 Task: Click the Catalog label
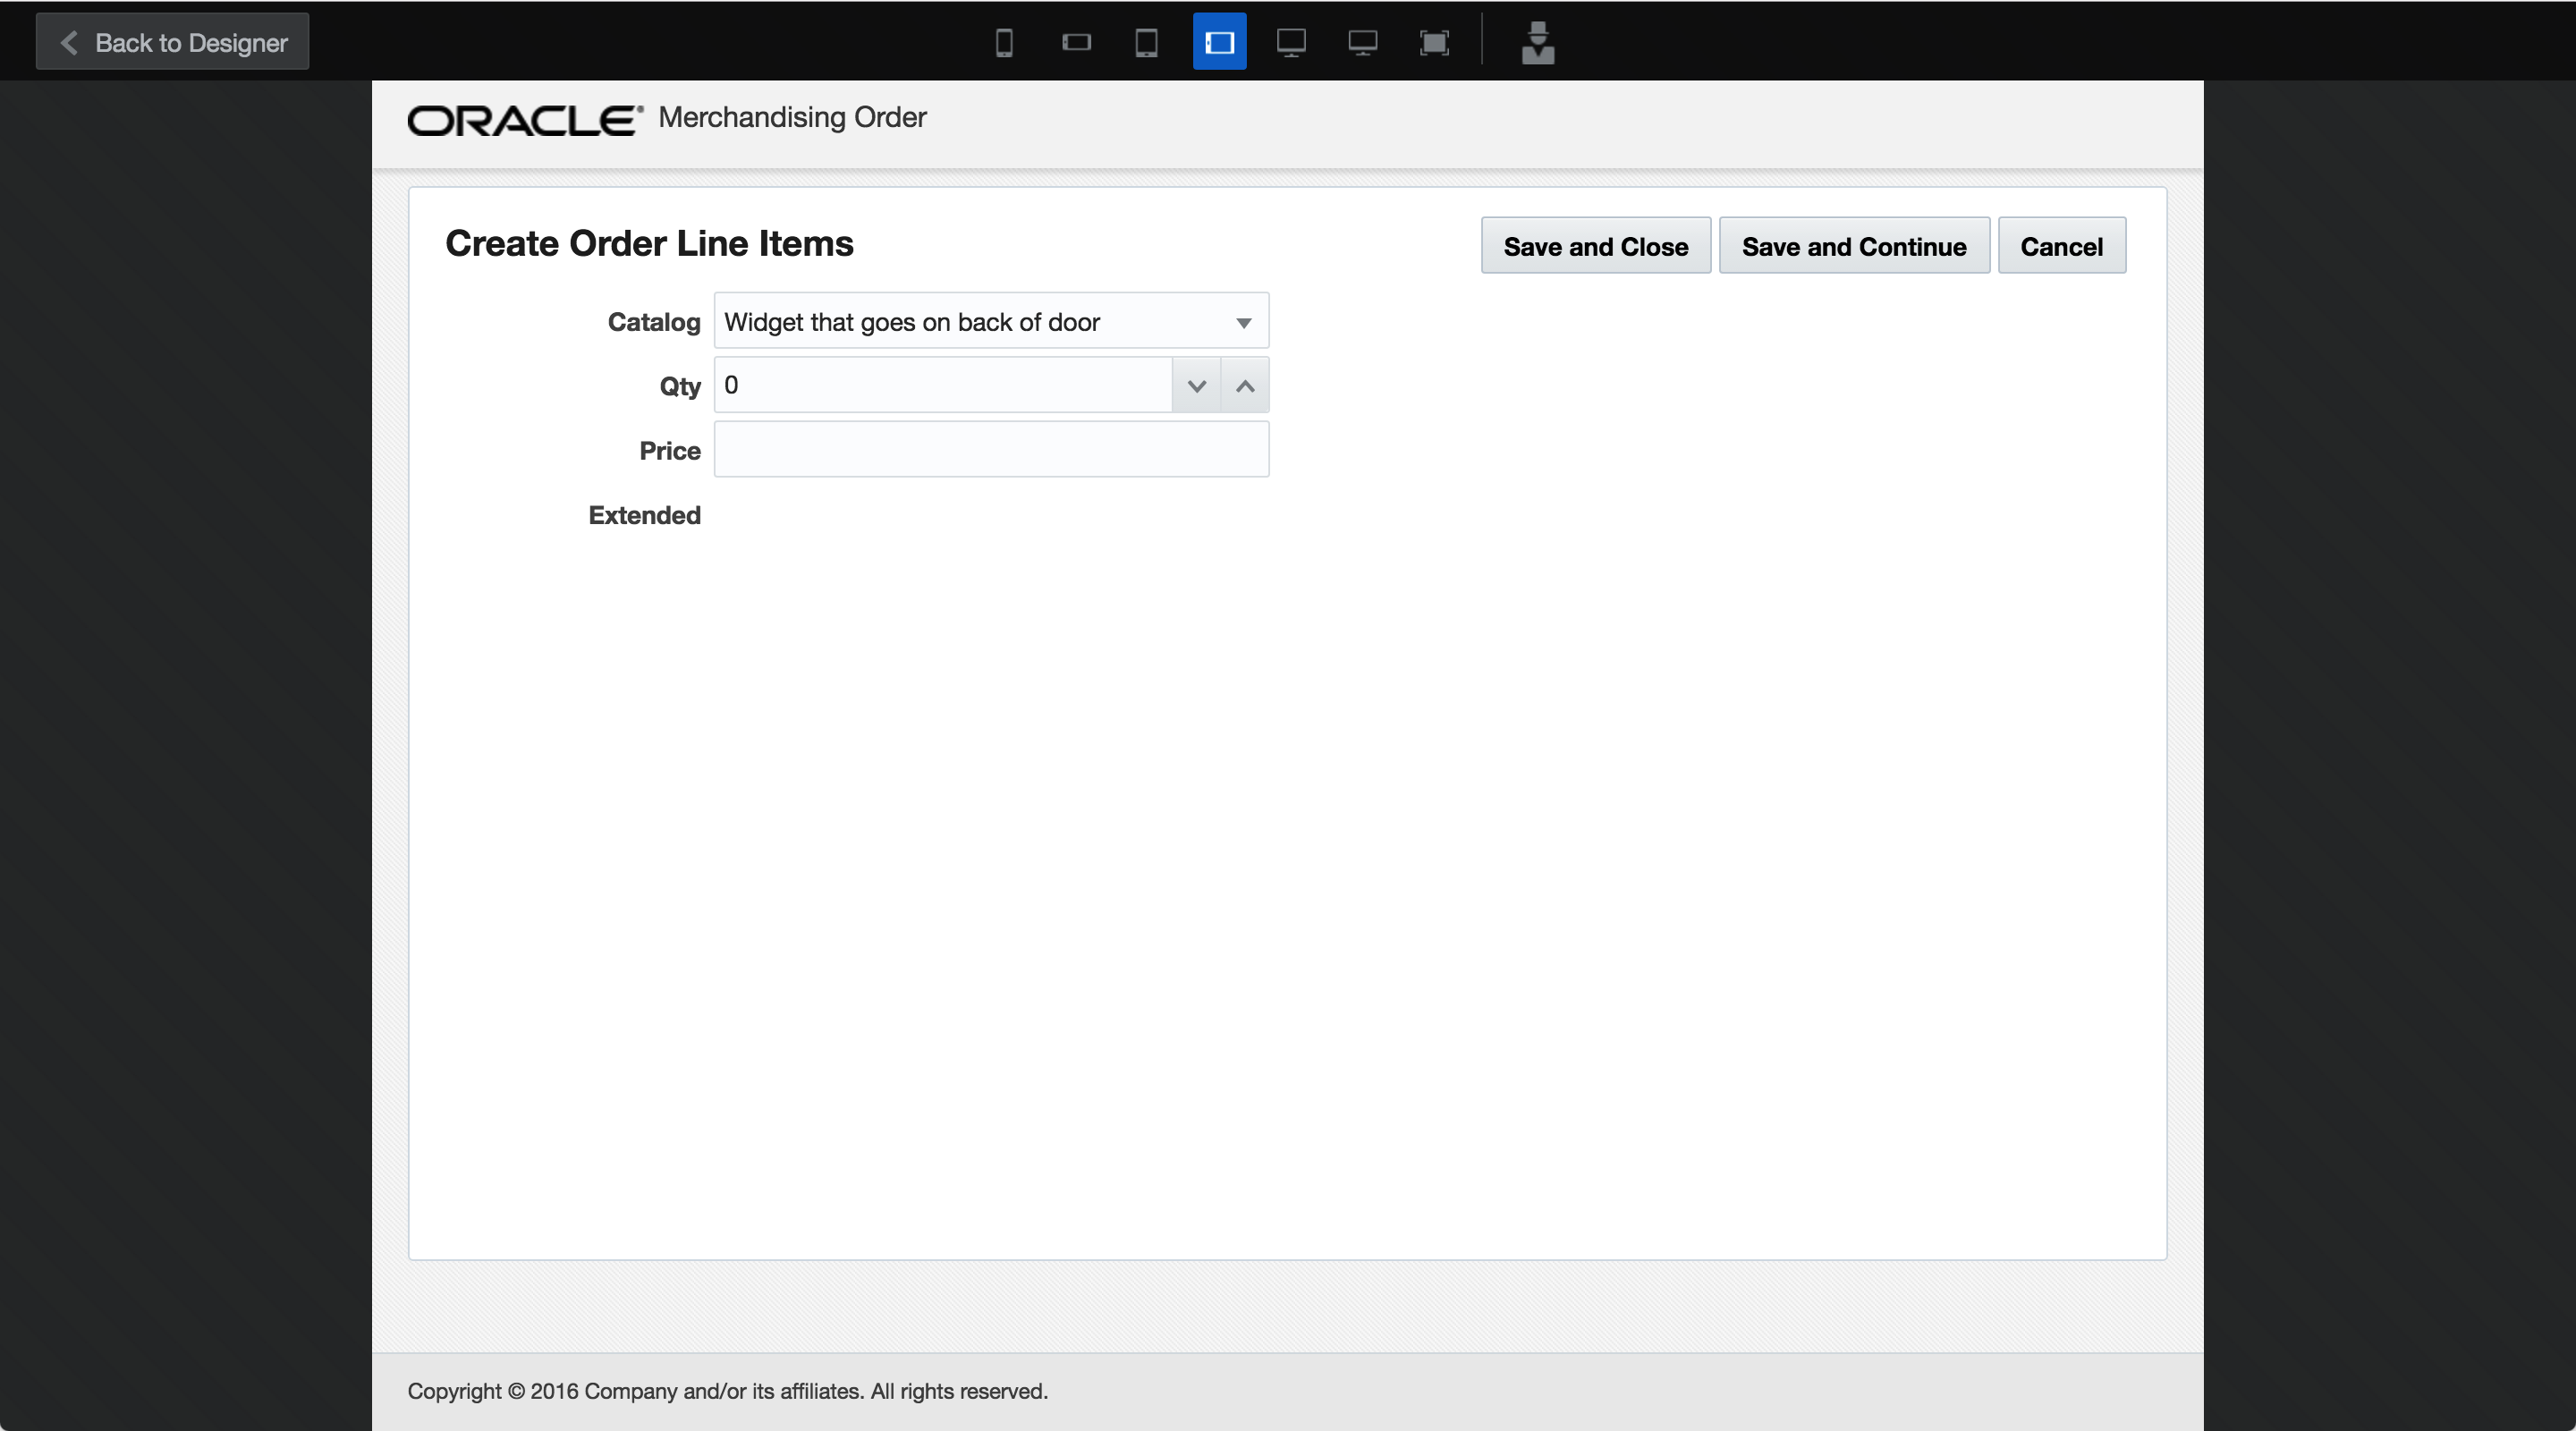click(x=654, y=322)
